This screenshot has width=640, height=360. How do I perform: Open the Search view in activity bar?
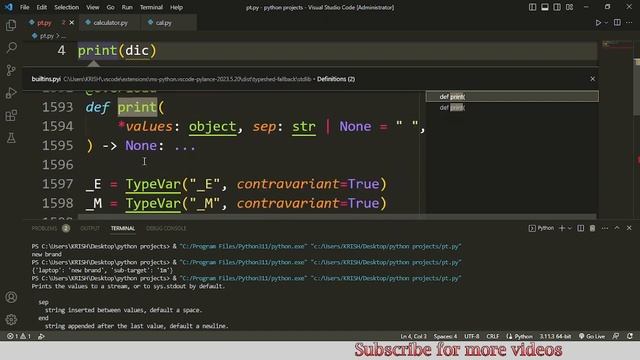click(x=11, y=48)
